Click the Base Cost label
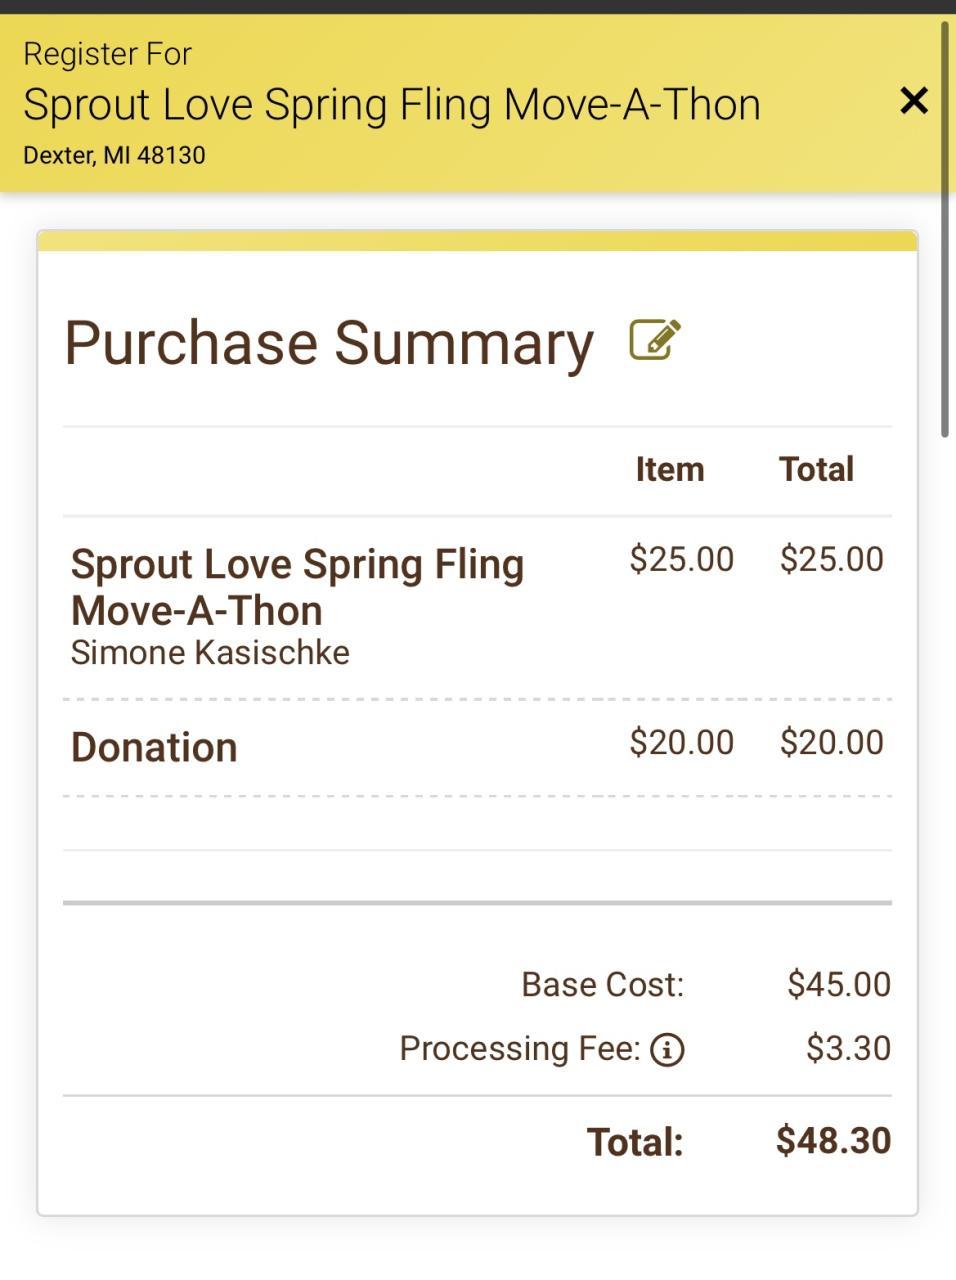The width and height of the screenshot is (956, 1280). [602, 984]
